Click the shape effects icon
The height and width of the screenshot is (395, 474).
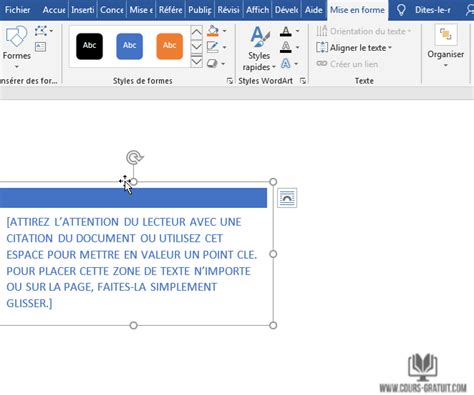212,63
